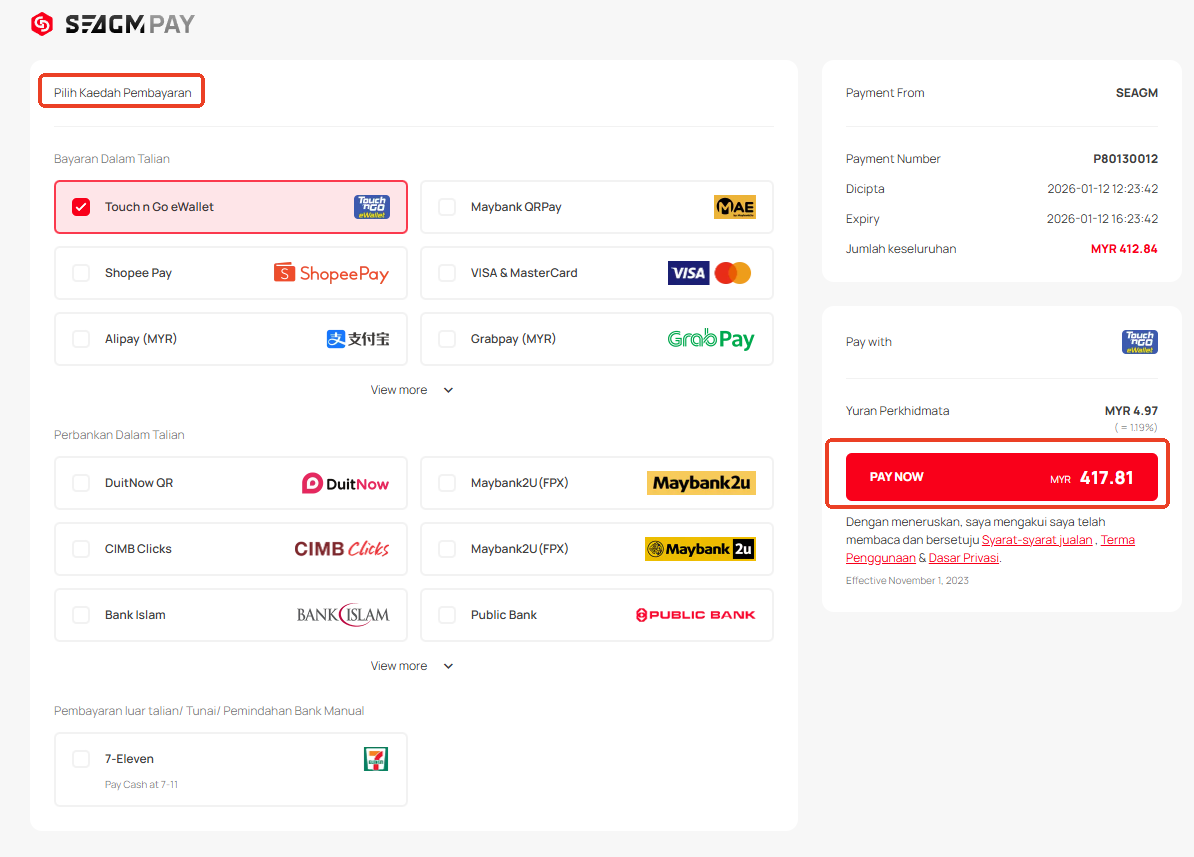
Task: Click the GrabPay logo
Action: (710, 339)
